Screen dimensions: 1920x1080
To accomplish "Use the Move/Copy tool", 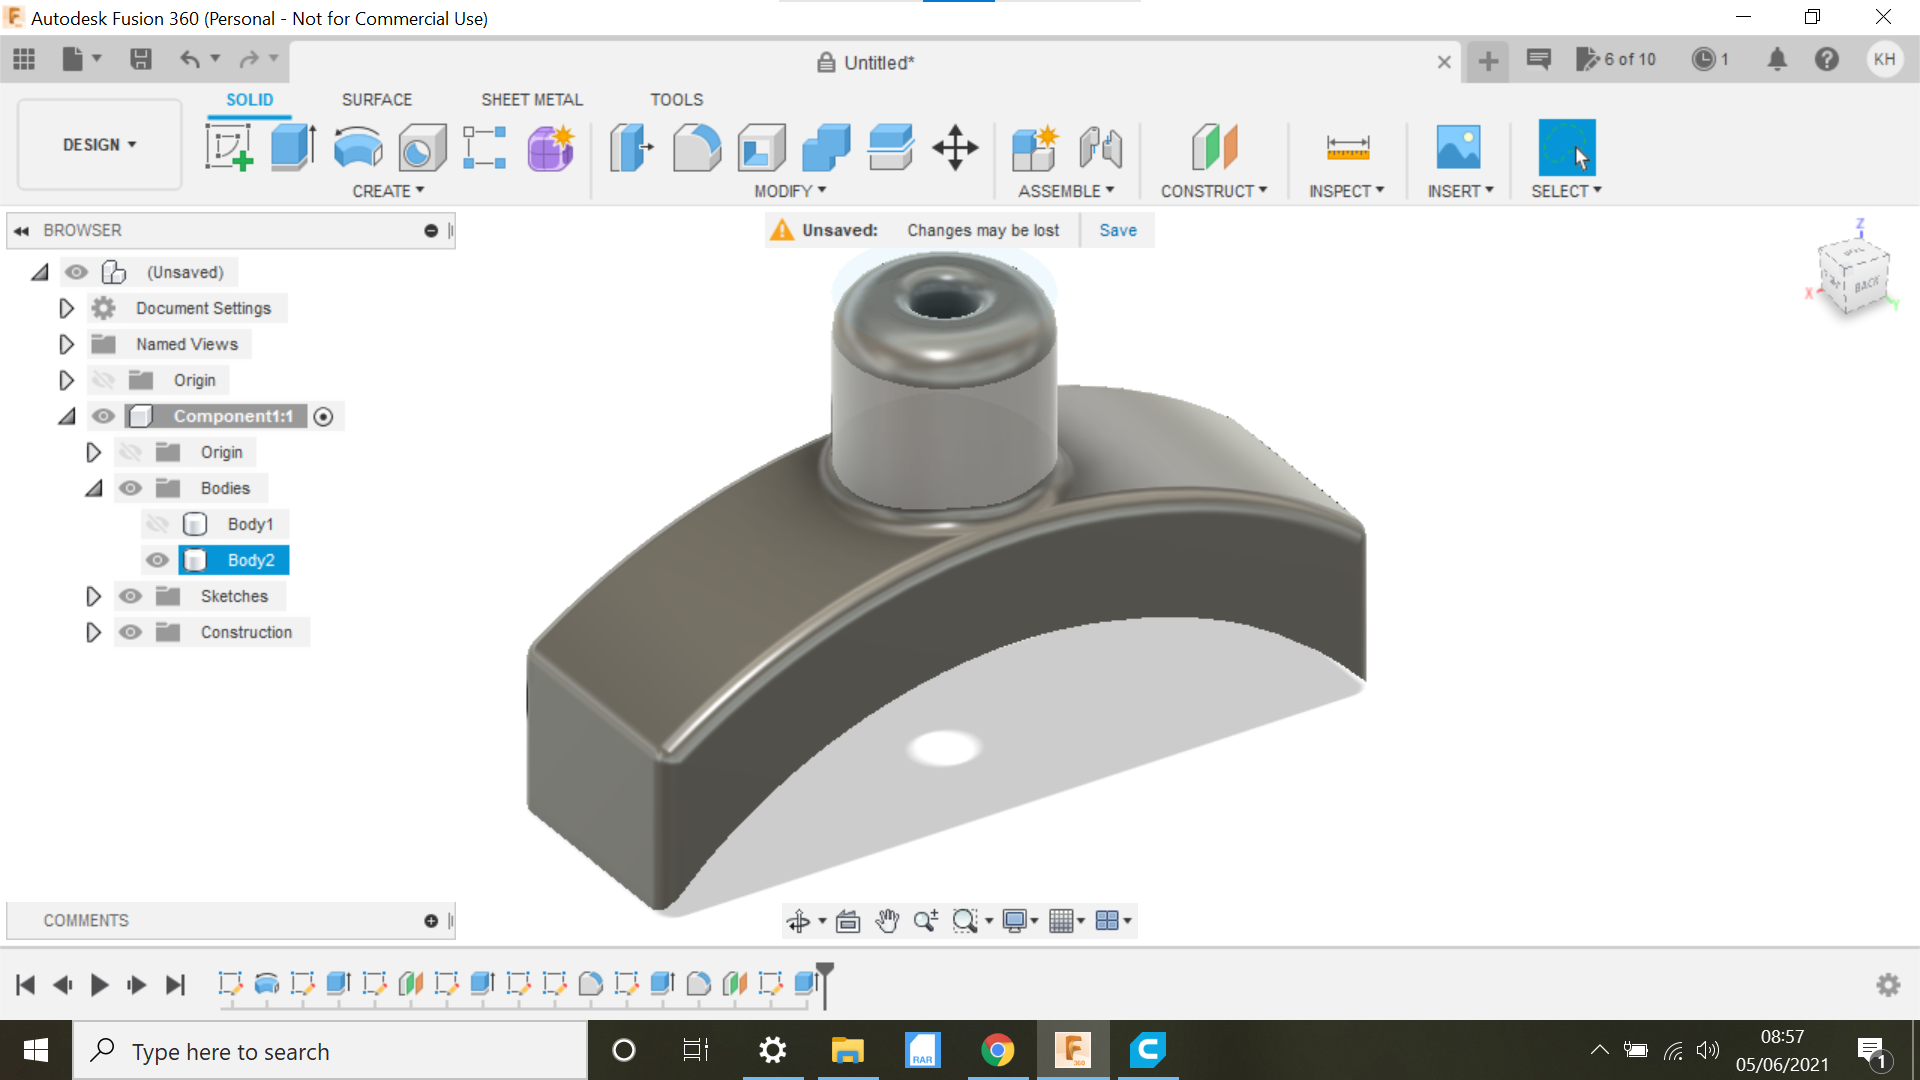I will pos(955,147).
